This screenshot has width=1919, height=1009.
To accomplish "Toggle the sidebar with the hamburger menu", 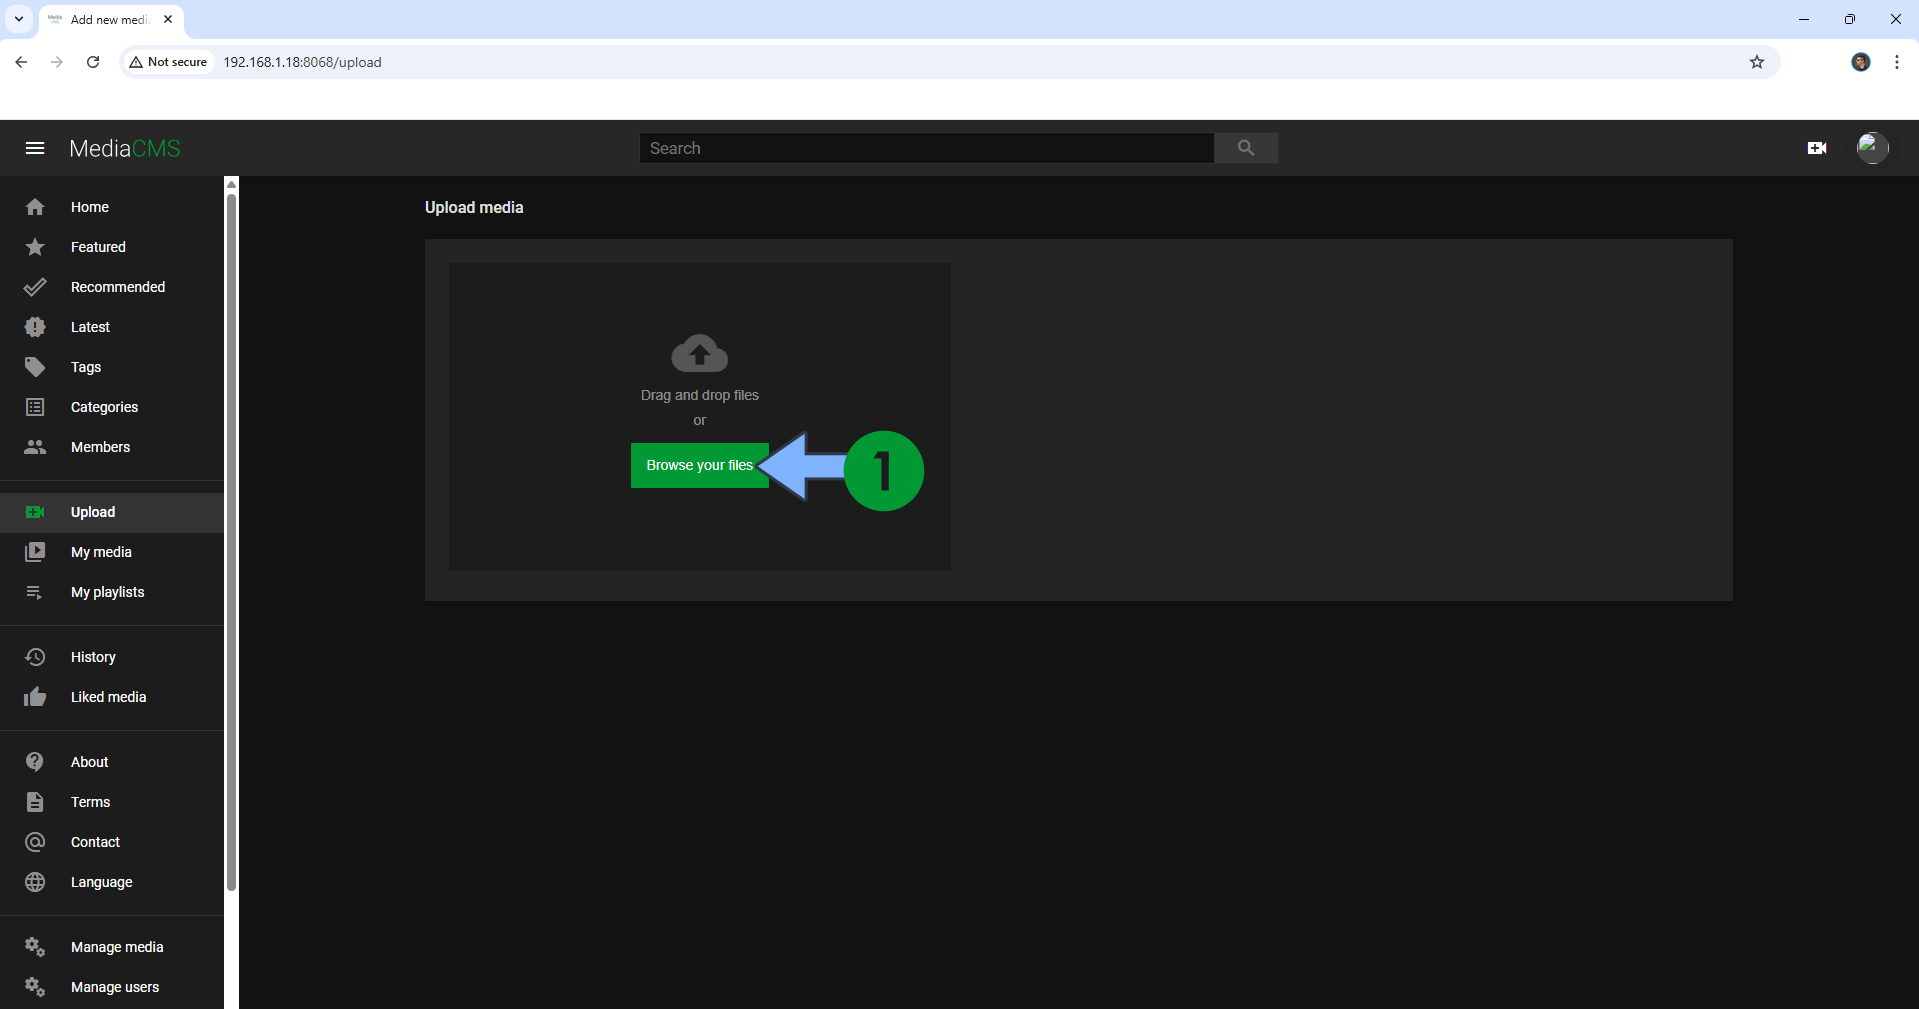I will point(34,147).
